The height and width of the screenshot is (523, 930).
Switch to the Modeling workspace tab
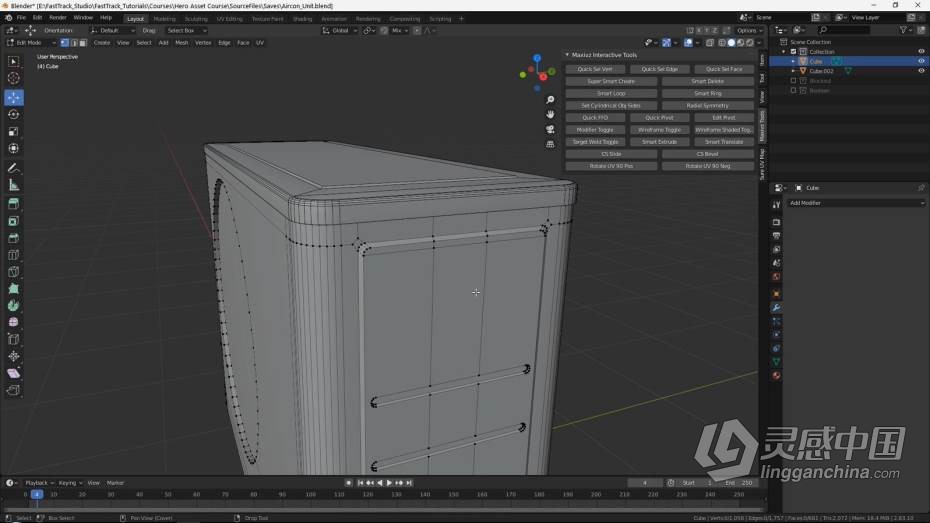pos(164,18)
